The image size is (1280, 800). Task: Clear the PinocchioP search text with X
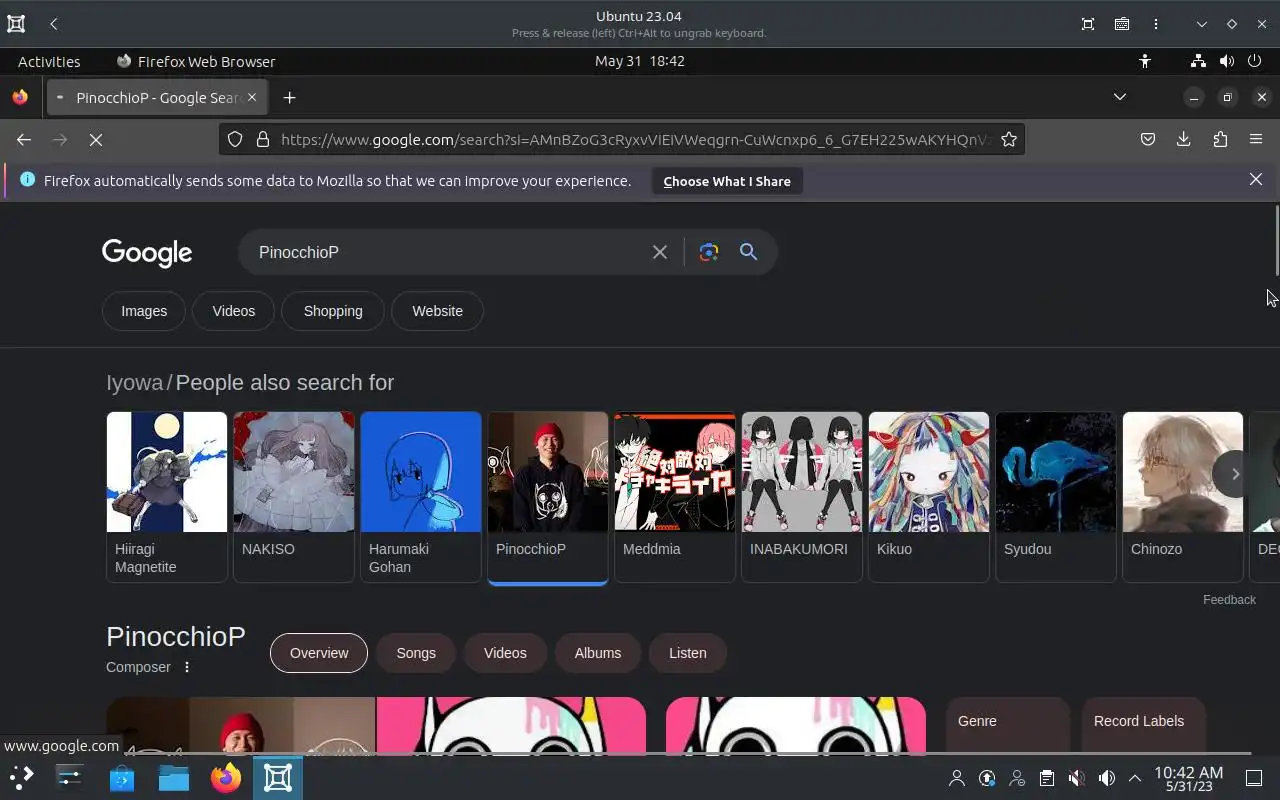[660, 252]
